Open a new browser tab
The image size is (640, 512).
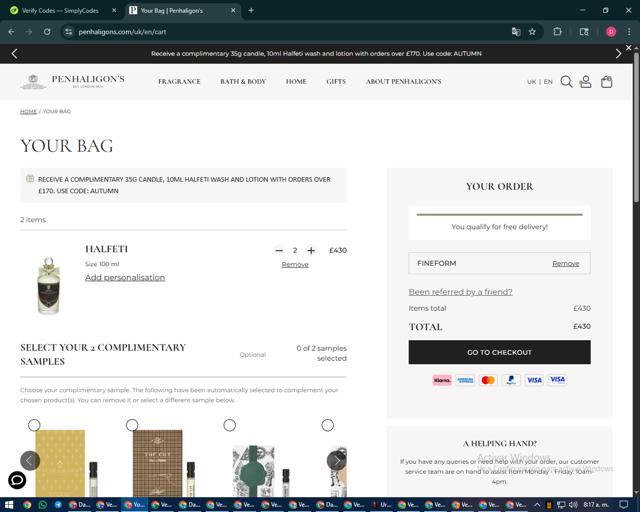pyautogui.click(x=251, y=10)
